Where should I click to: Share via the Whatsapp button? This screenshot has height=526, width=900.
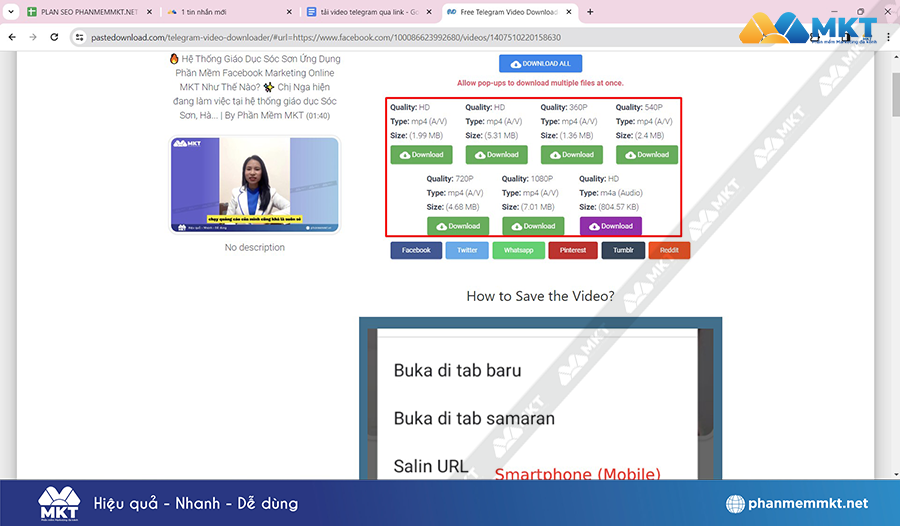coord(519,250)
